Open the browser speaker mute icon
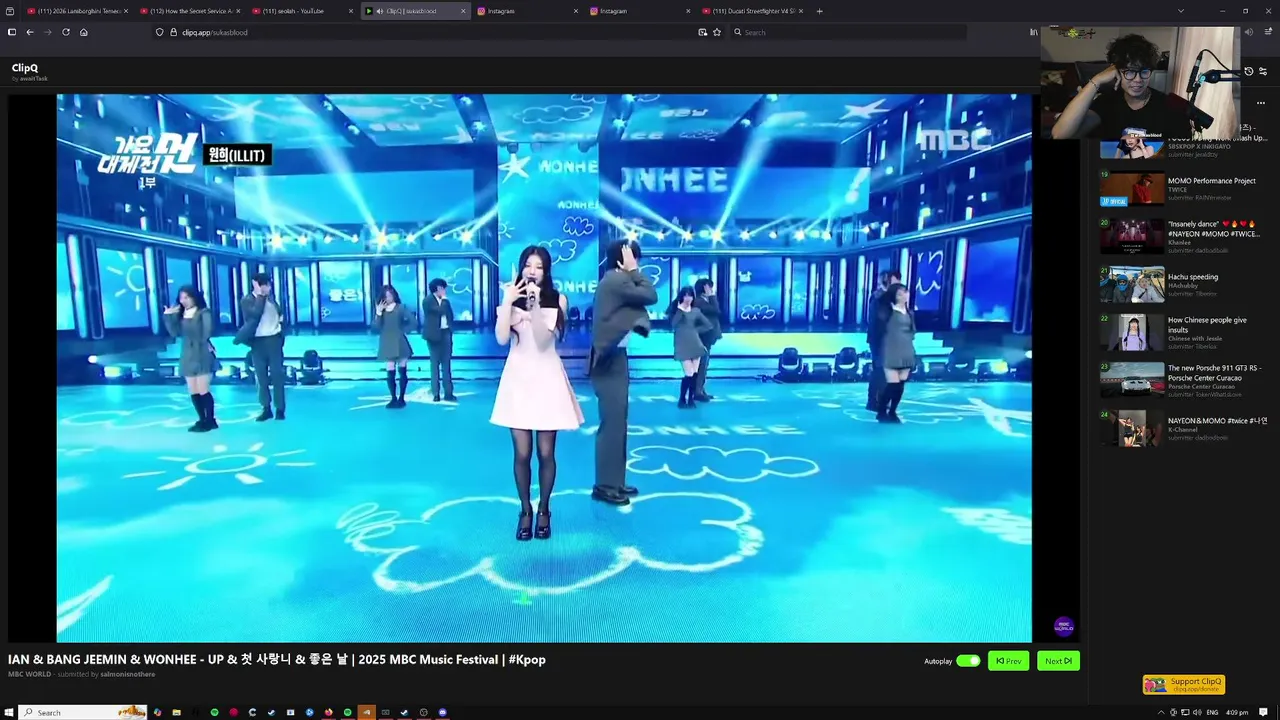1280x720 pixels. pyautogui.click(x=1248, y=32)
